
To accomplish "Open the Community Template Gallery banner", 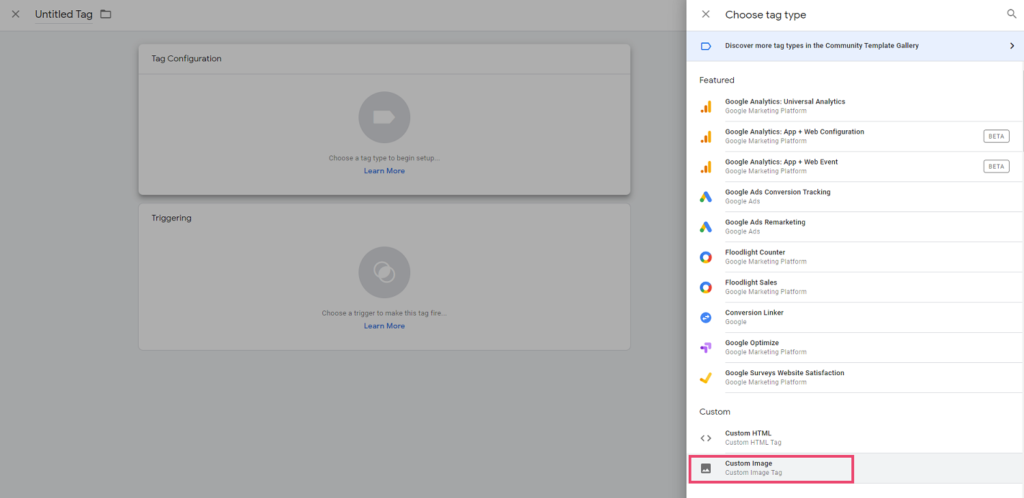I will click(855, 46).
